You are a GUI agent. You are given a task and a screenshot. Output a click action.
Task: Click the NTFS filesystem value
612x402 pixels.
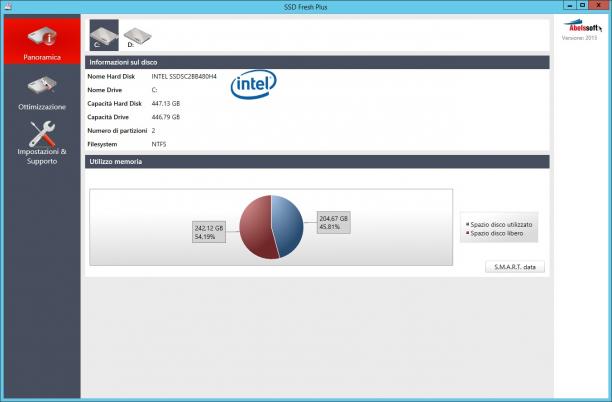(x=159, y=144)
